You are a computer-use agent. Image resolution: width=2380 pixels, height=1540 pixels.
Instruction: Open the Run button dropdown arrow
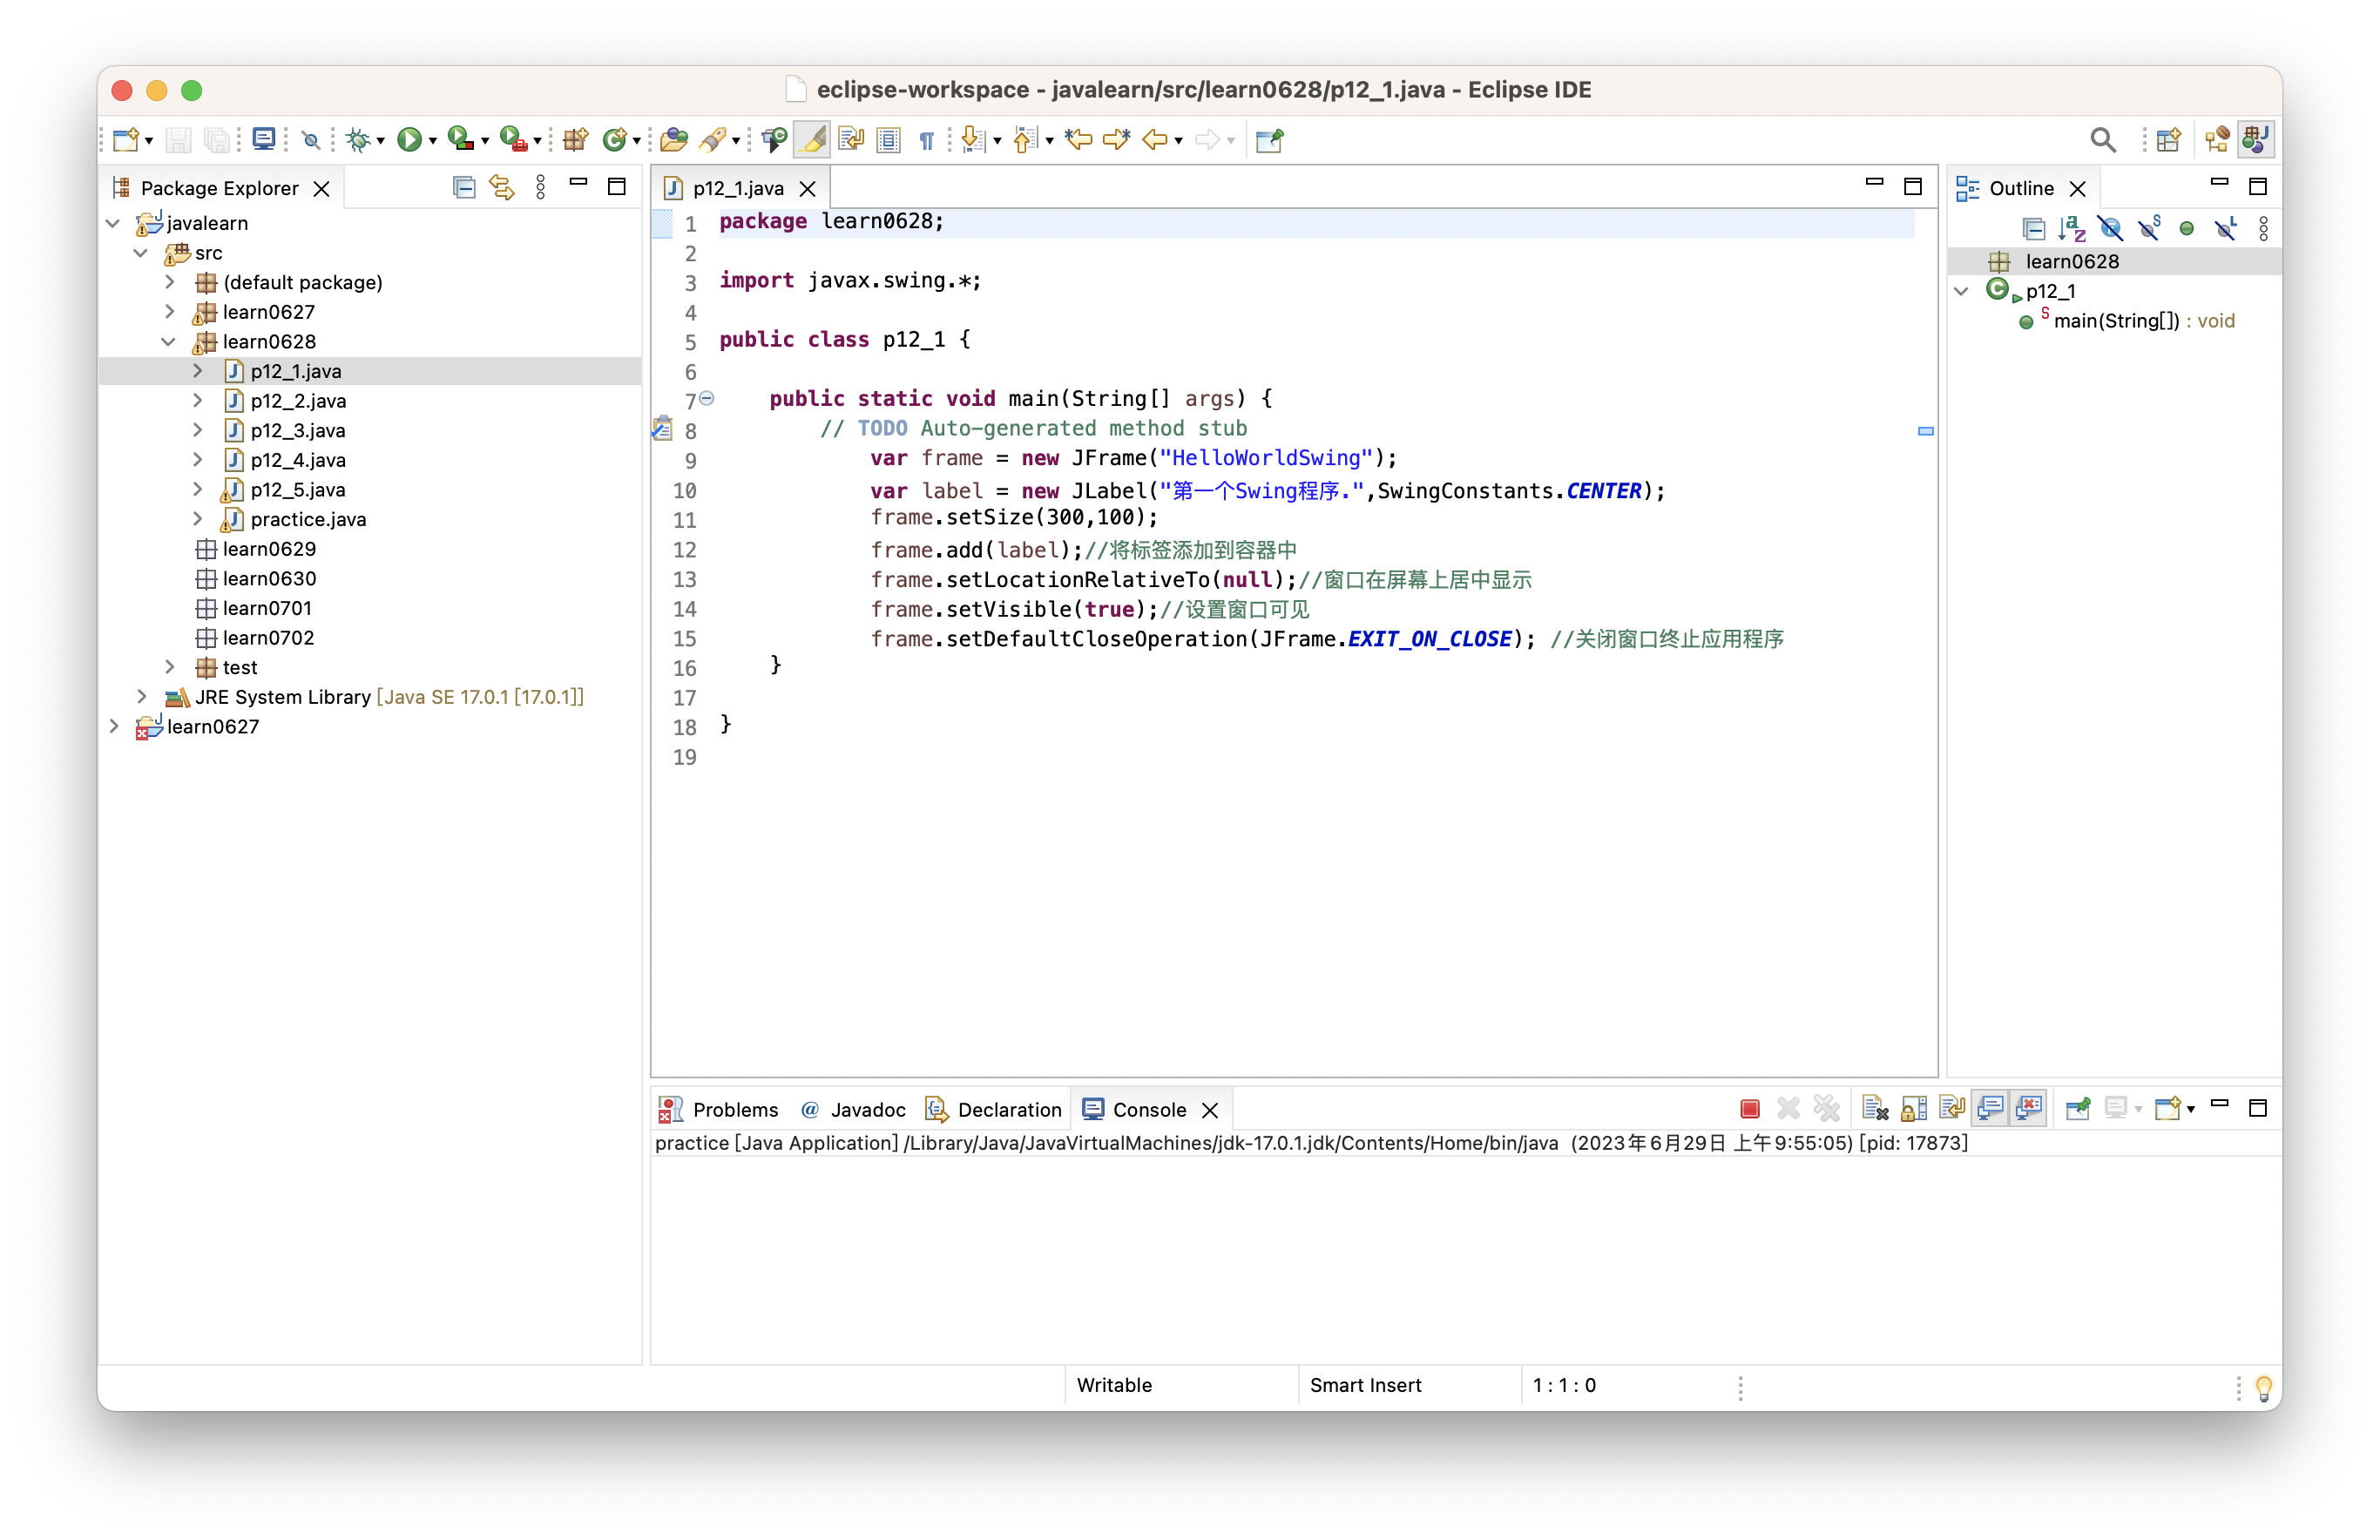tap(433, 142)
